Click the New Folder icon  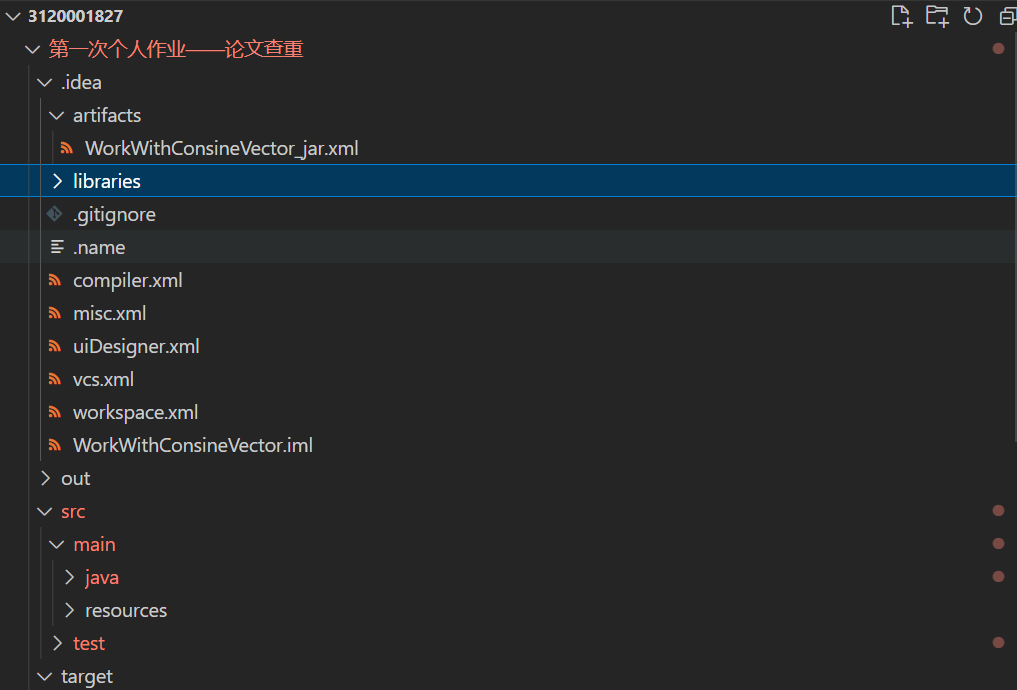[936, 16]
